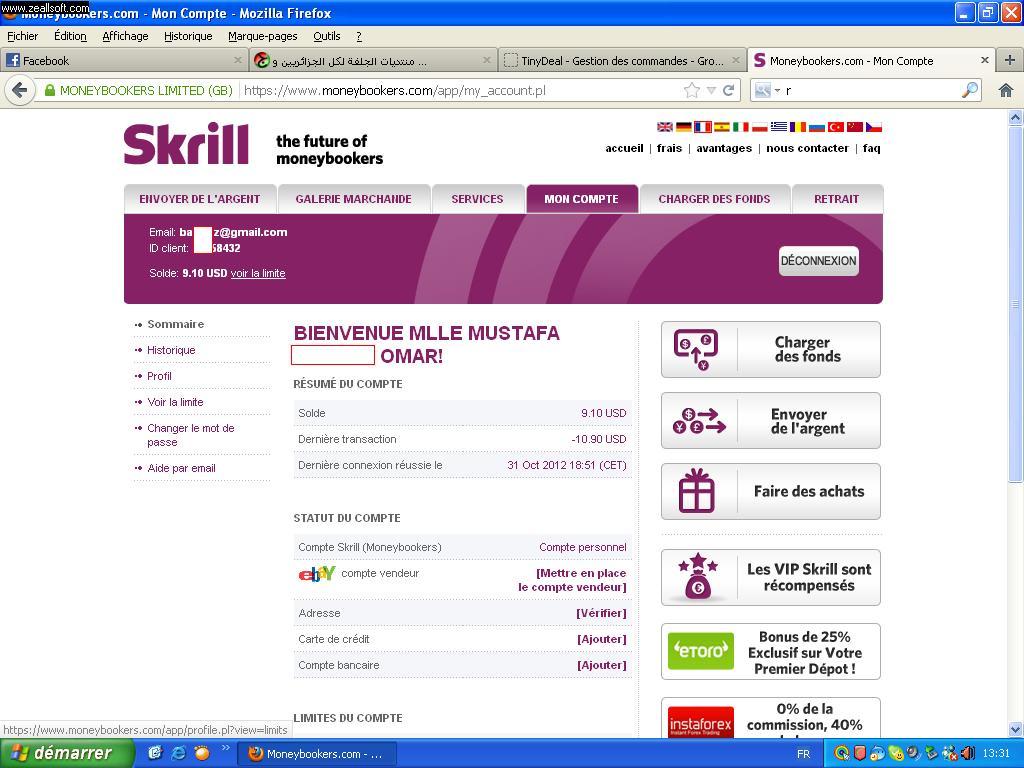Switch to the Facebook tab
Image resolution: width=1024 pixels, height=768 pixels.
(x=124, y=61)
